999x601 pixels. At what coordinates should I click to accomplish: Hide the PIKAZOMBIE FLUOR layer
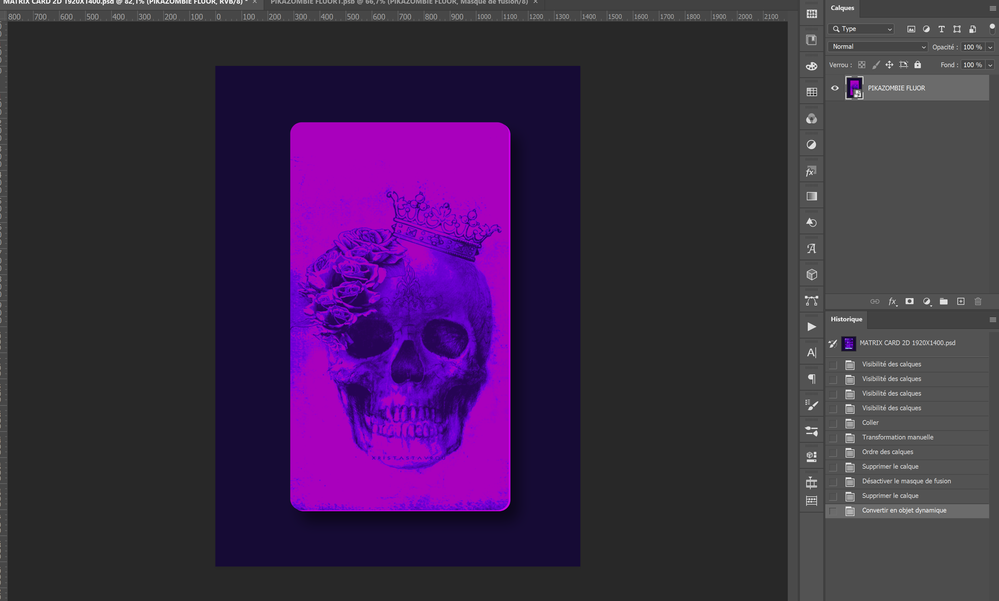(x=834, y=88)
